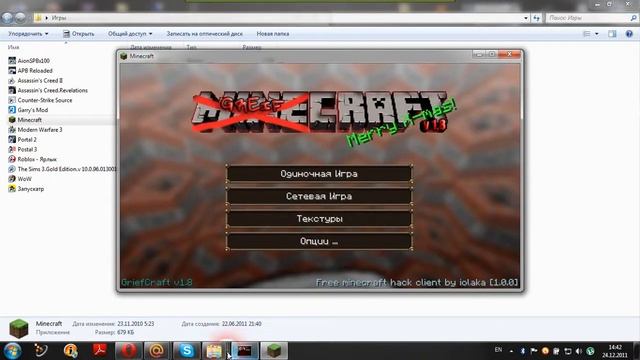Expand the Упорядочить dropdown menu
The width and height of the screenshot is (640, 360).
[28, 34]
